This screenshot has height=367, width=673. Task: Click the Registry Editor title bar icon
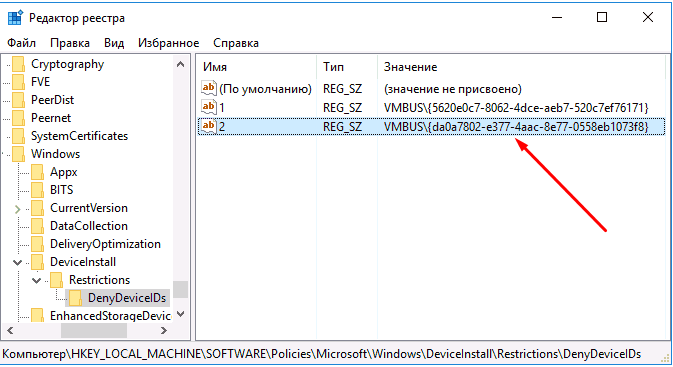[15, 18]
